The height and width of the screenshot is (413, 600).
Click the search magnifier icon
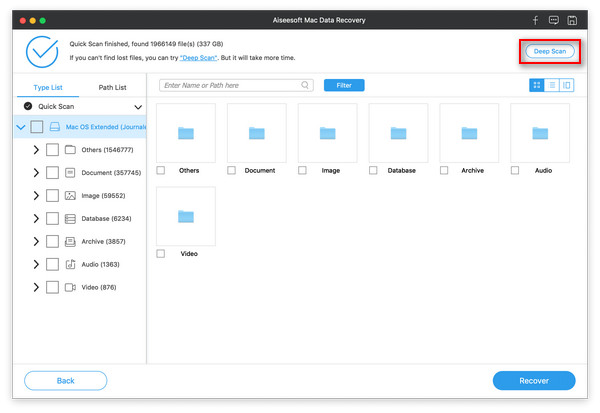pos(305,85)
